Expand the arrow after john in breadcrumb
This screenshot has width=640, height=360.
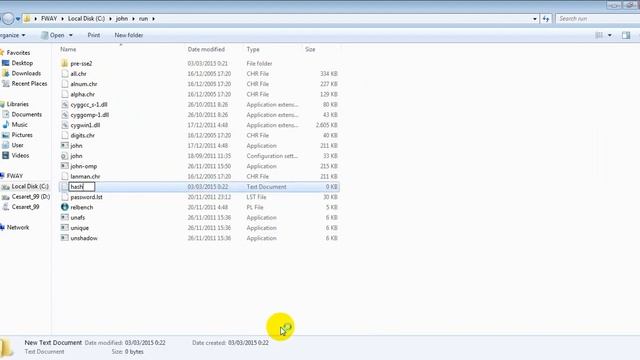point(133,19)
